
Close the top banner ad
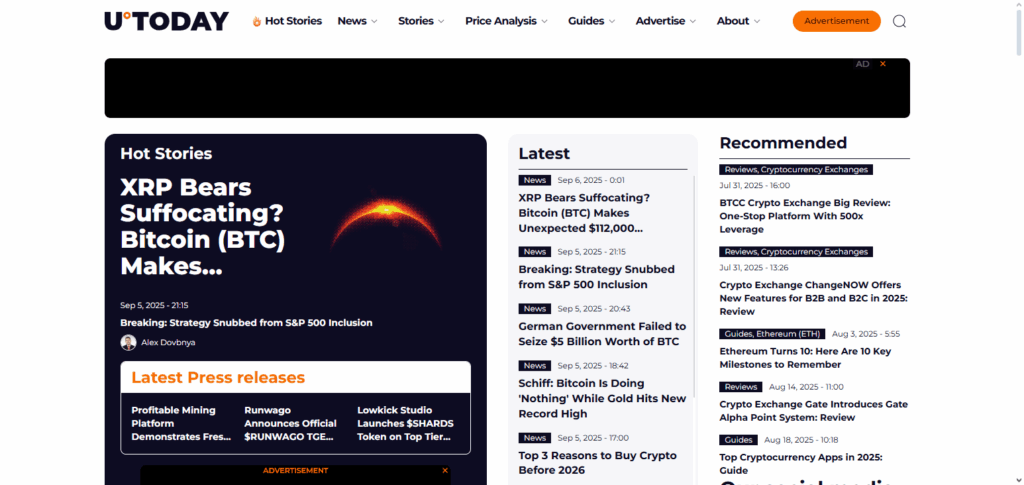click(x=883, y=64)
